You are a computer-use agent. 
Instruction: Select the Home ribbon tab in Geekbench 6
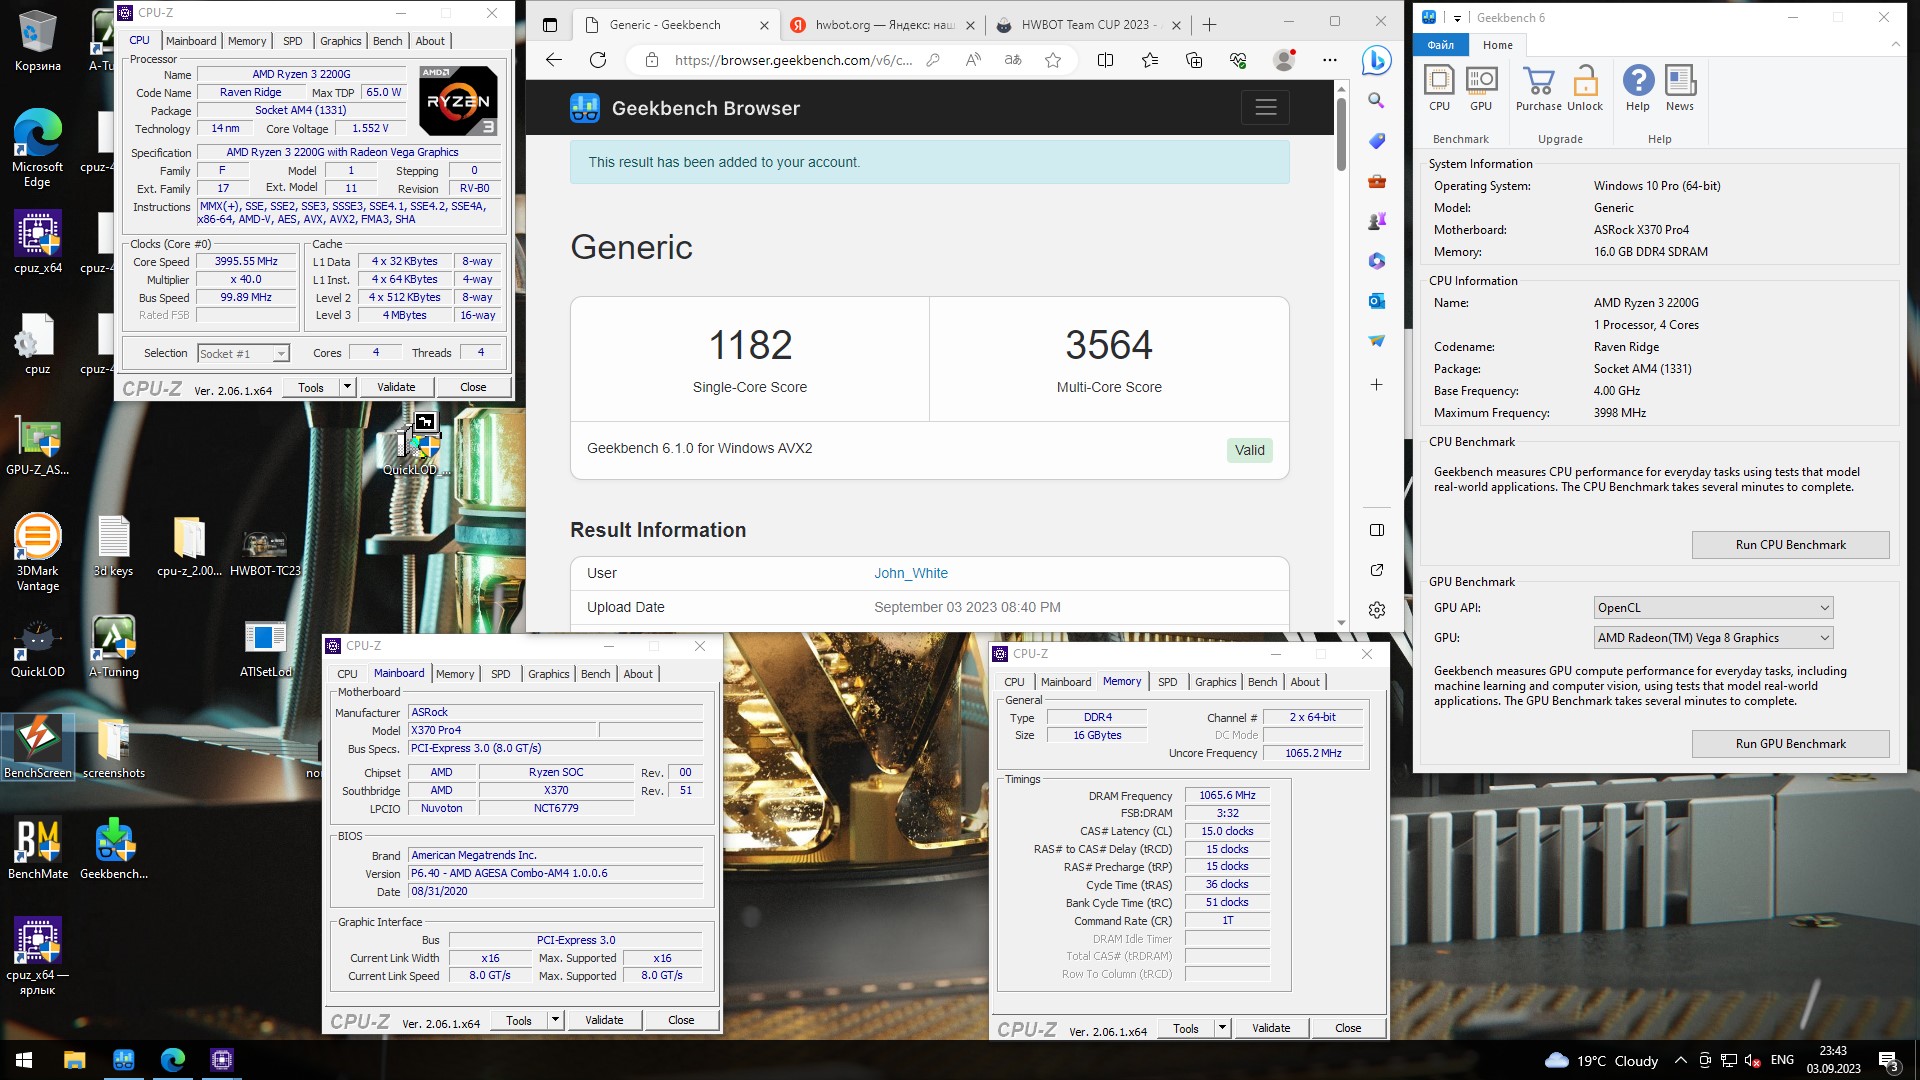tap(1497, 45)
